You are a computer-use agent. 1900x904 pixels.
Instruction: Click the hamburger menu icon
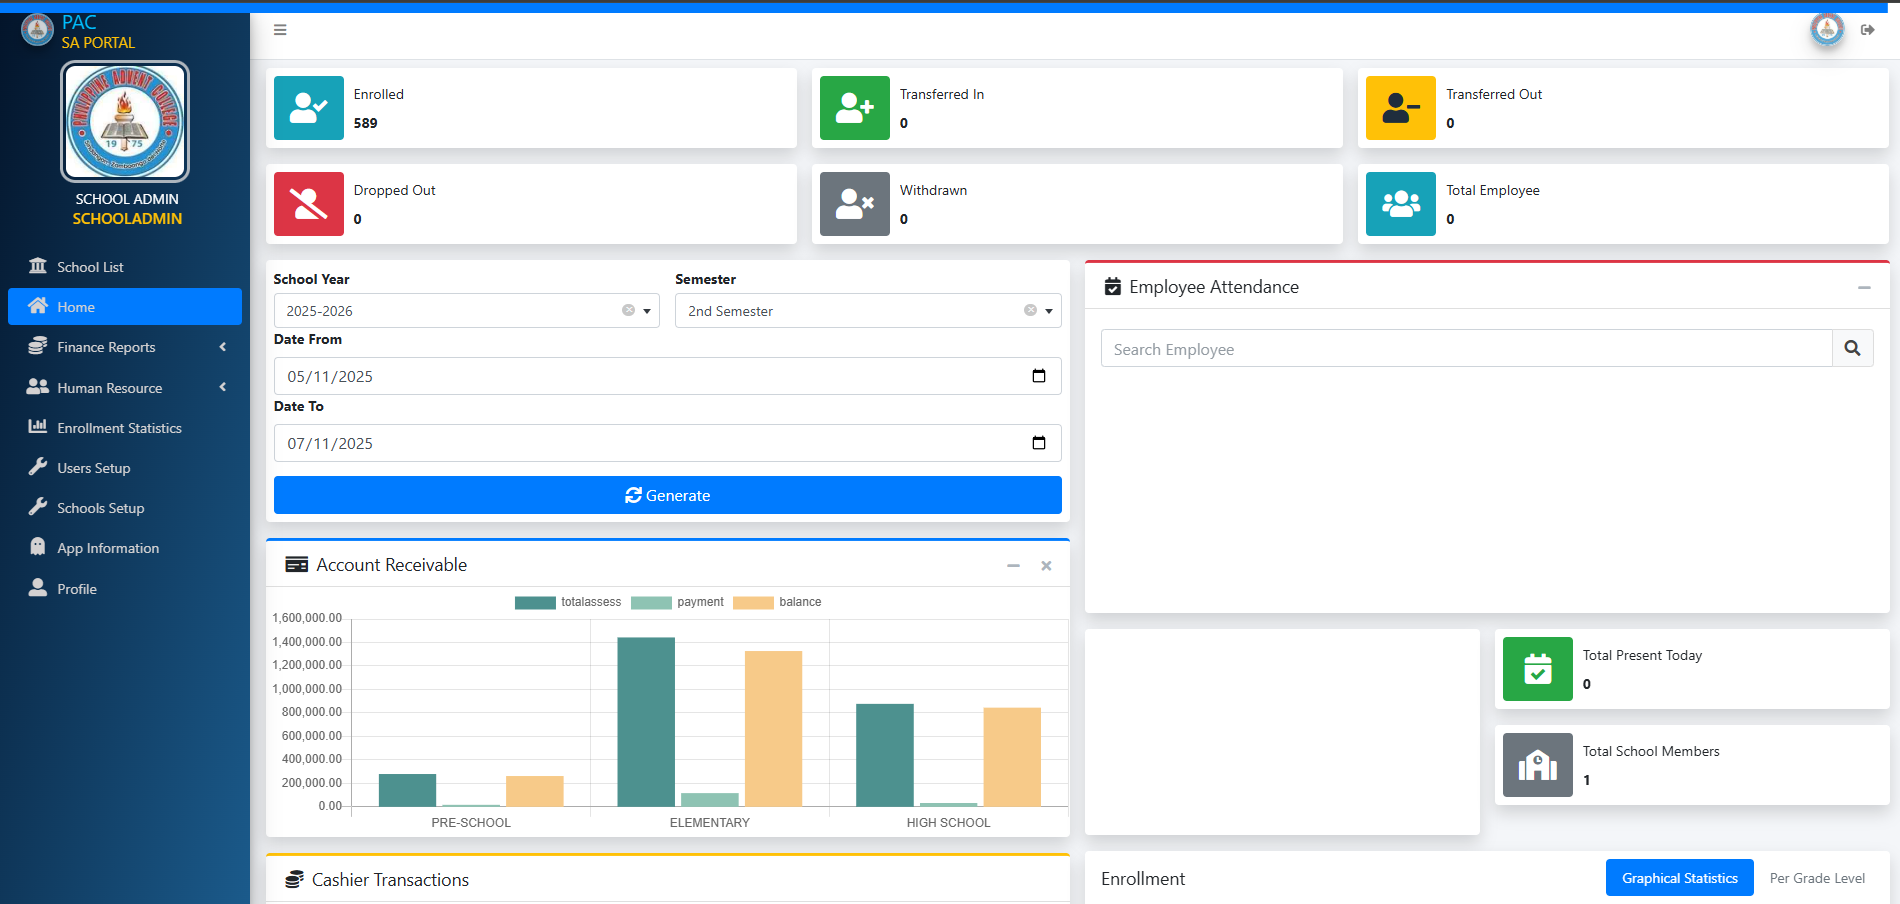point(280,30)
